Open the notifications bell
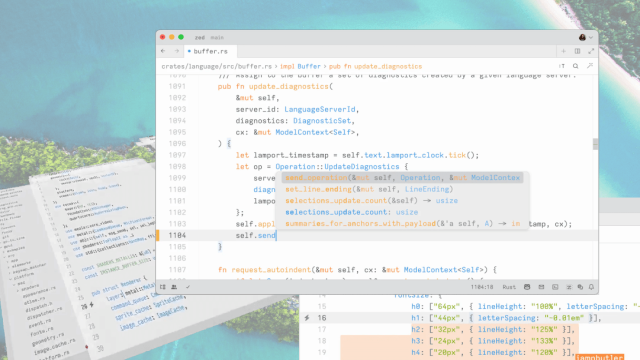Image resolution: width=640 pixels, height=360 pixels. pyautogui.click(x=591, y=287)
